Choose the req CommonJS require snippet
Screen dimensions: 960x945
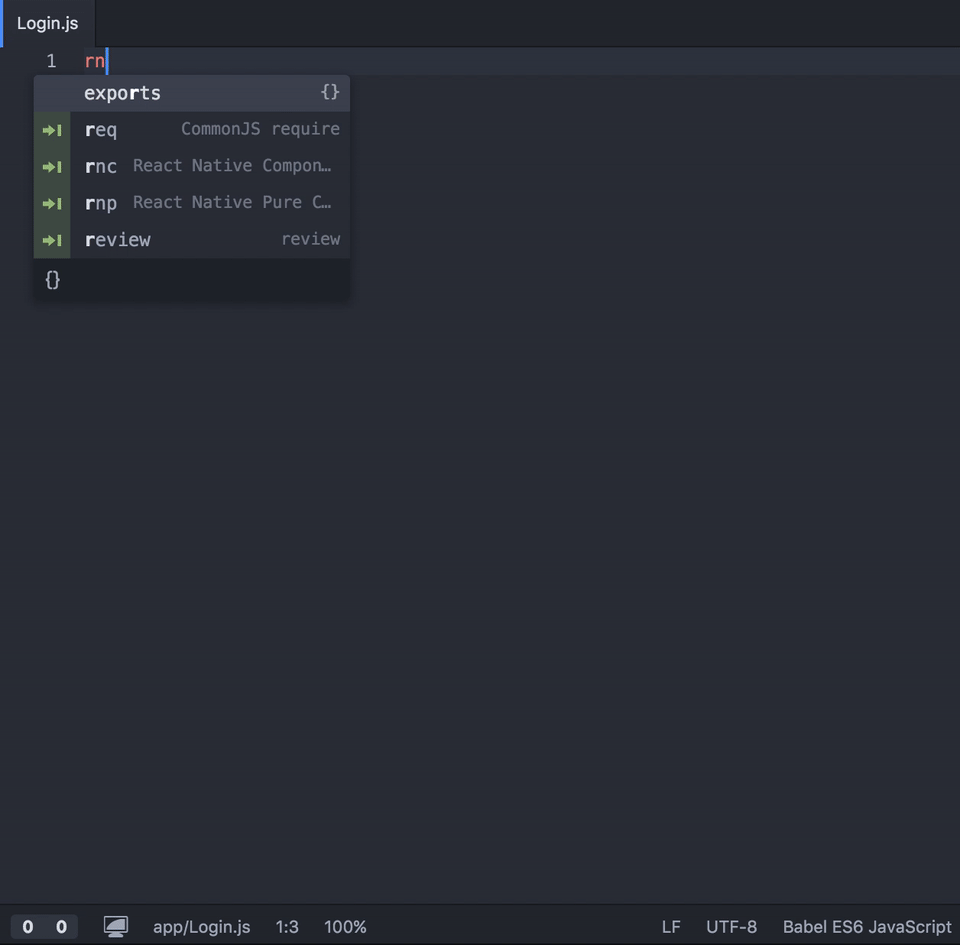[x=192, y=130]
